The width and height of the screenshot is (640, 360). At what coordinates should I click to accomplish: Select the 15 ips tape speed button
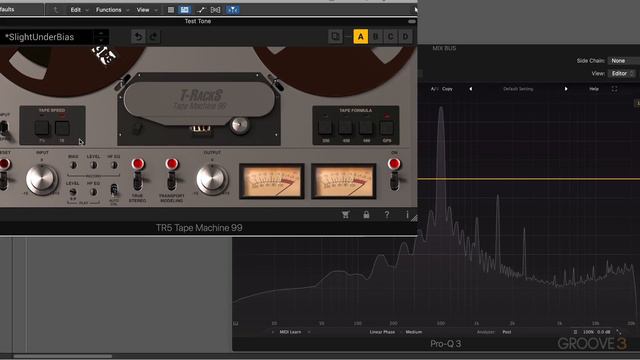point(62,128)
